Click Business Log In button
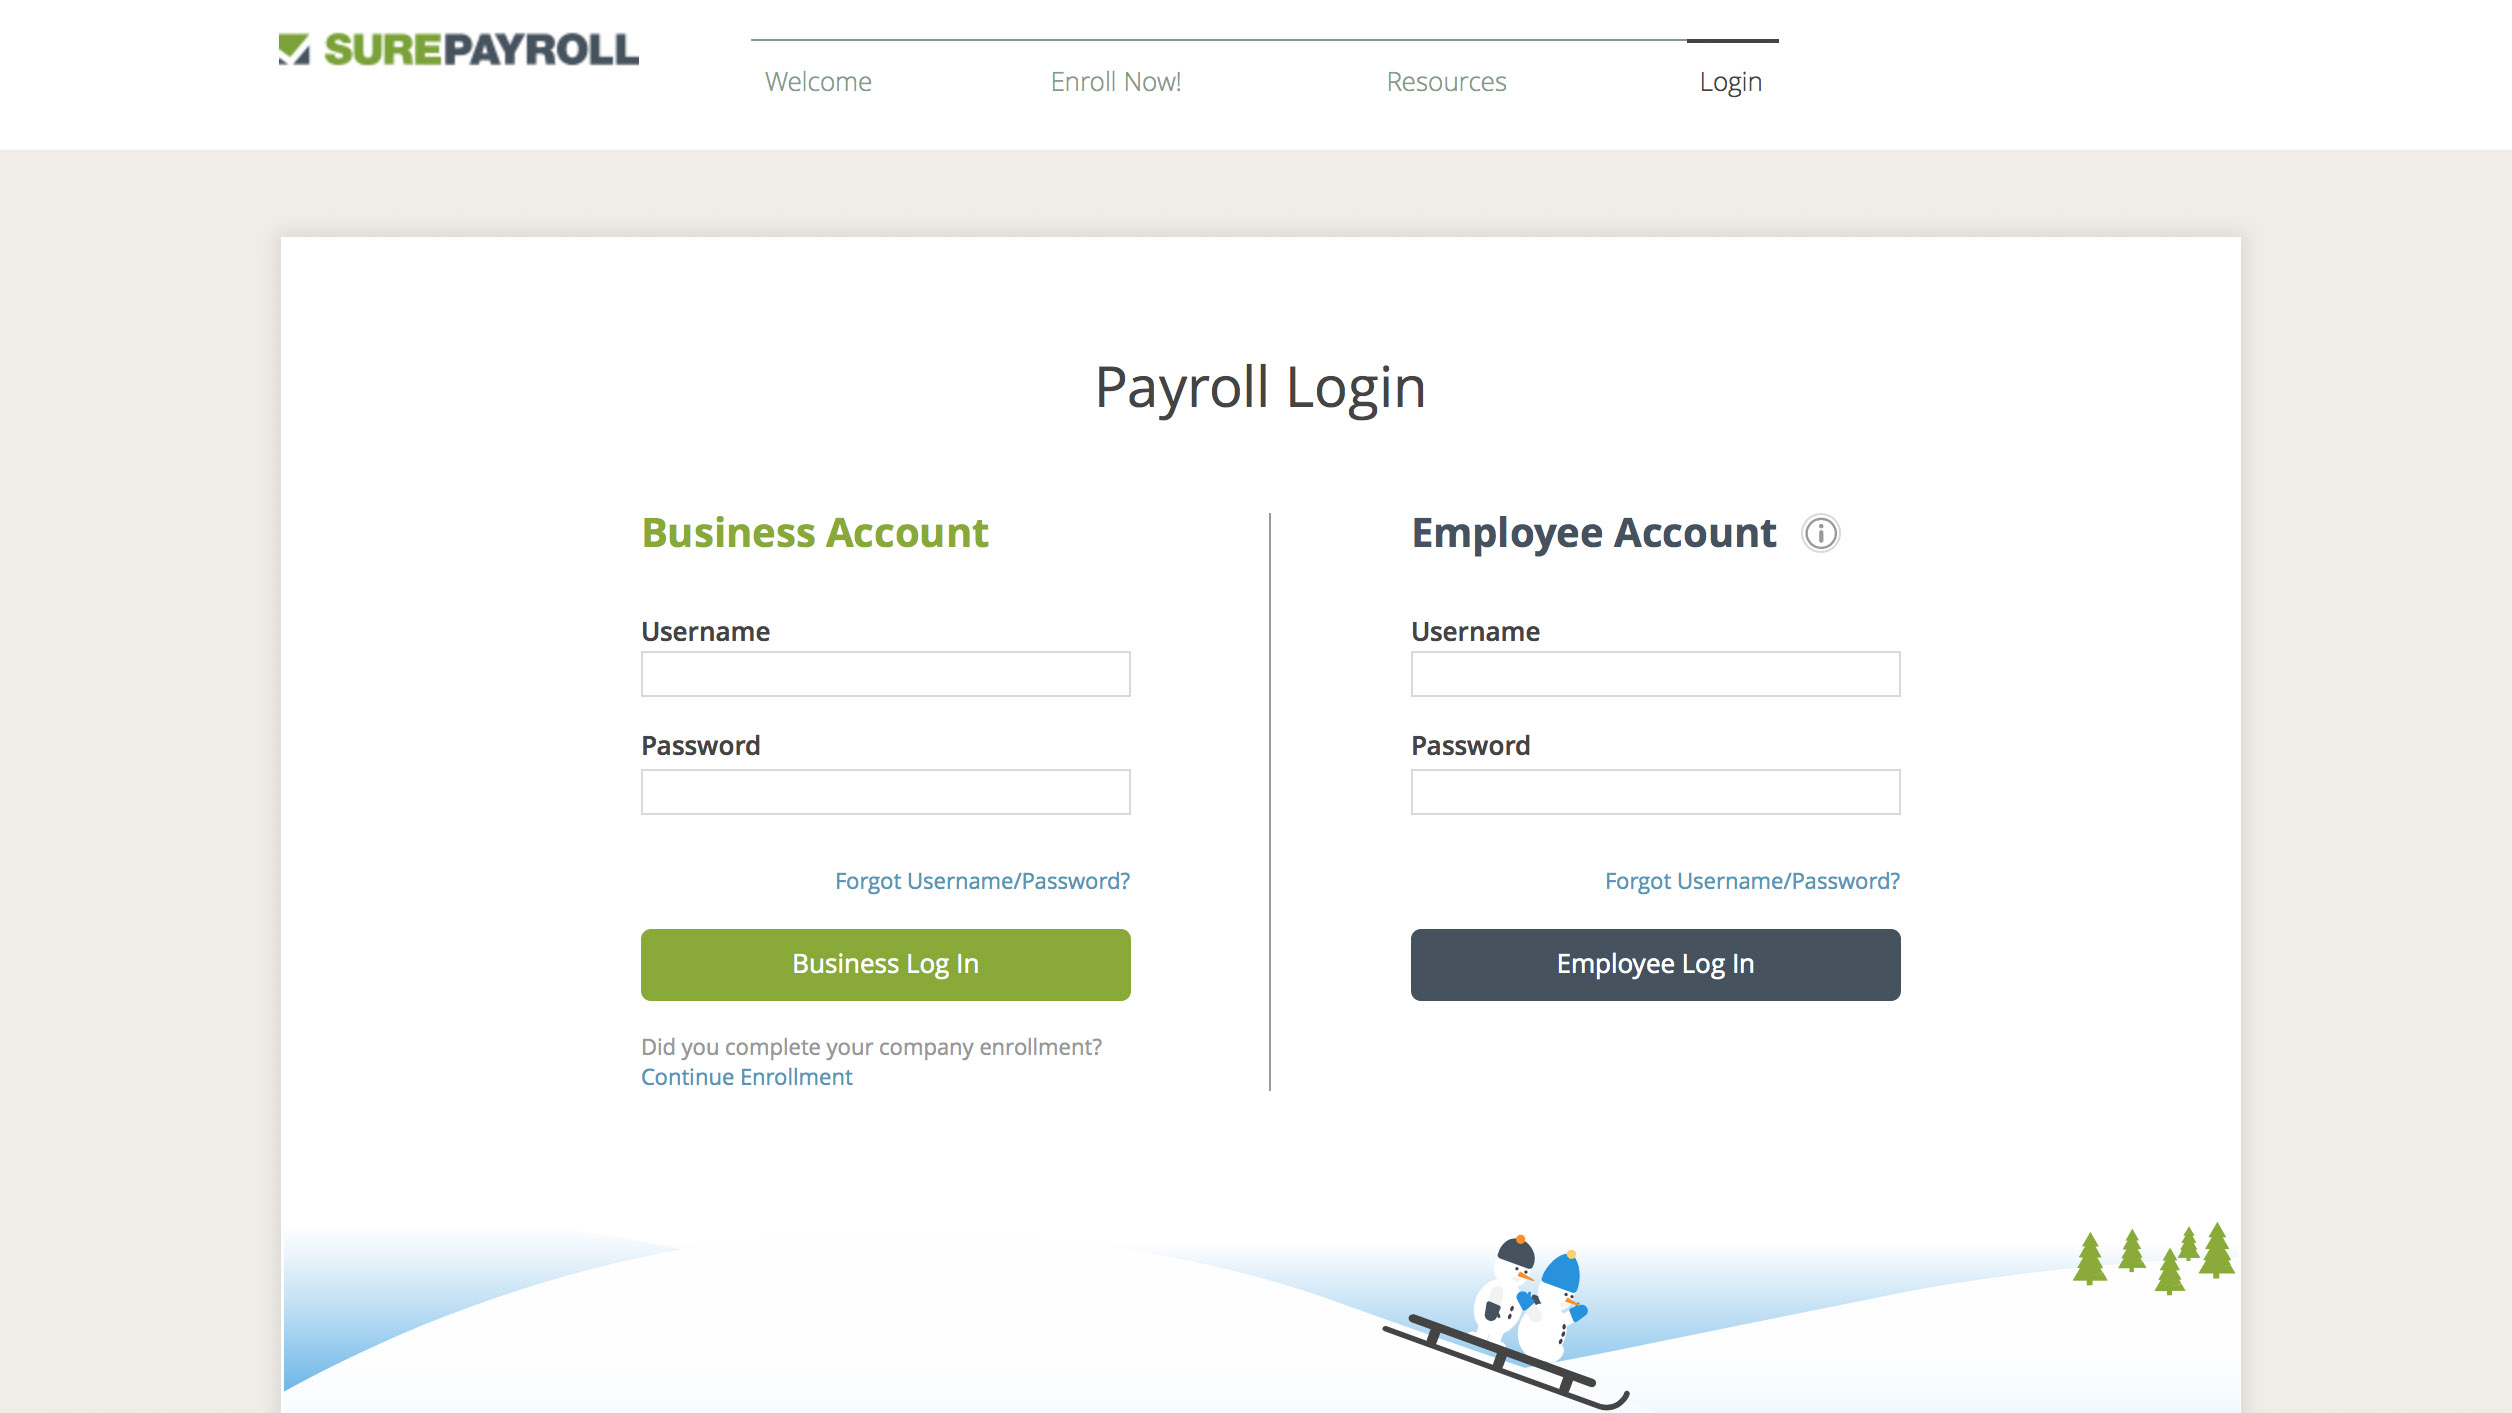 pyautogui.click(x=885, y=963)
